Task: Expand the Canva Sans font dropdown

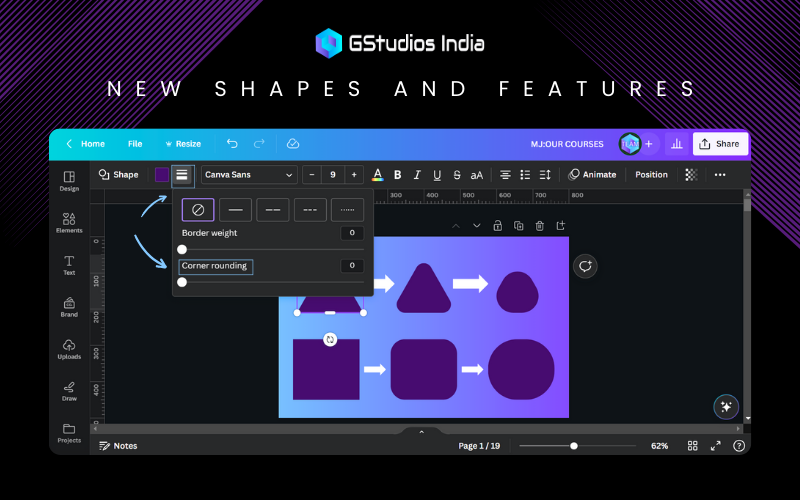Action: (x=249, y=174)
